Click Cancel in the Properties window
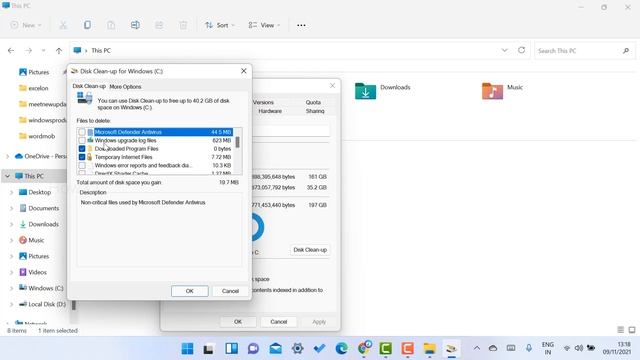The image size is (640, 360). pos(279,322)
